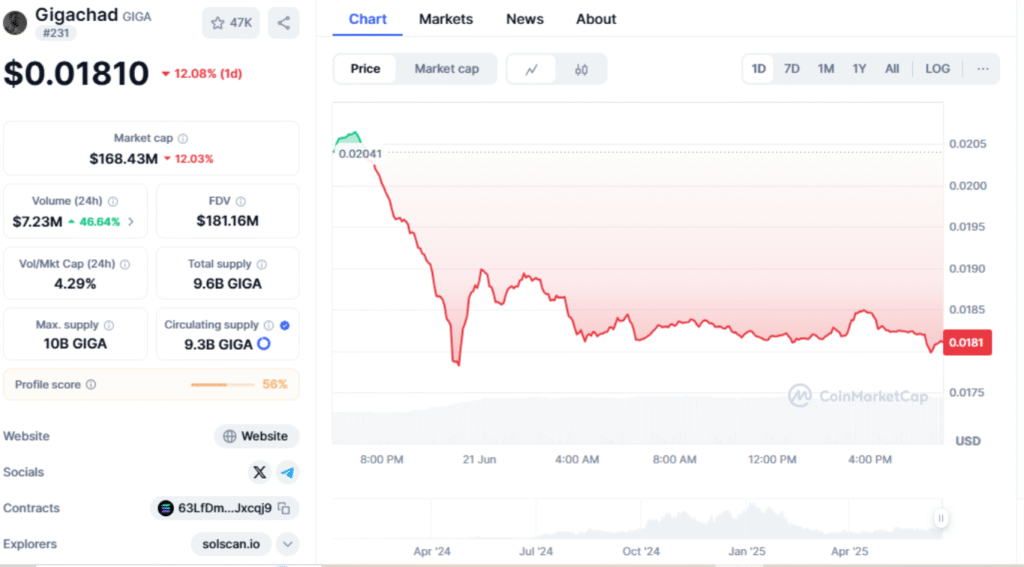Toggle chart to Price view
Screen dimensions: 1024x567
click(x=365, y=69)
